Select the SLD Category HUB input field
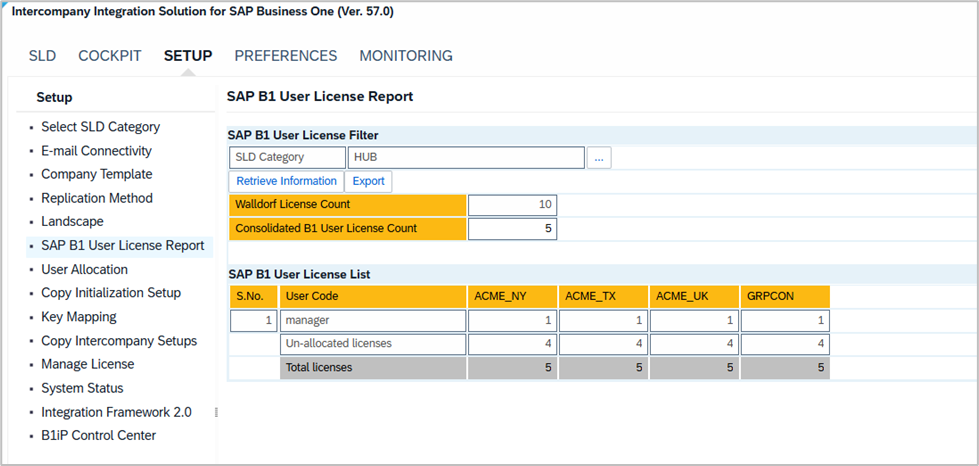 click(466, 158)
